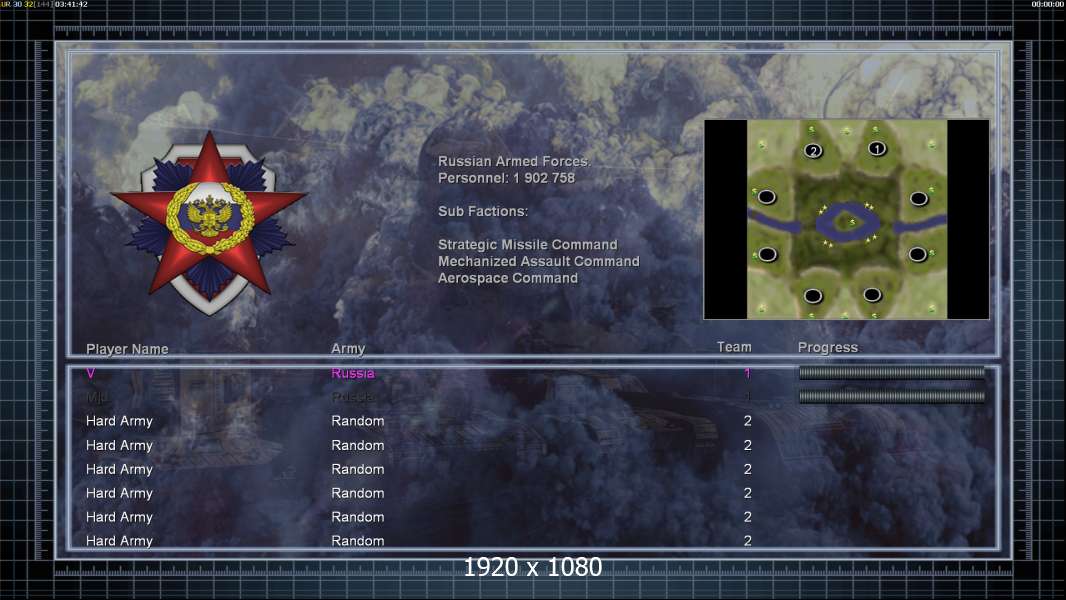
Task: Click the Player Name column header
Action: (127, 349)
